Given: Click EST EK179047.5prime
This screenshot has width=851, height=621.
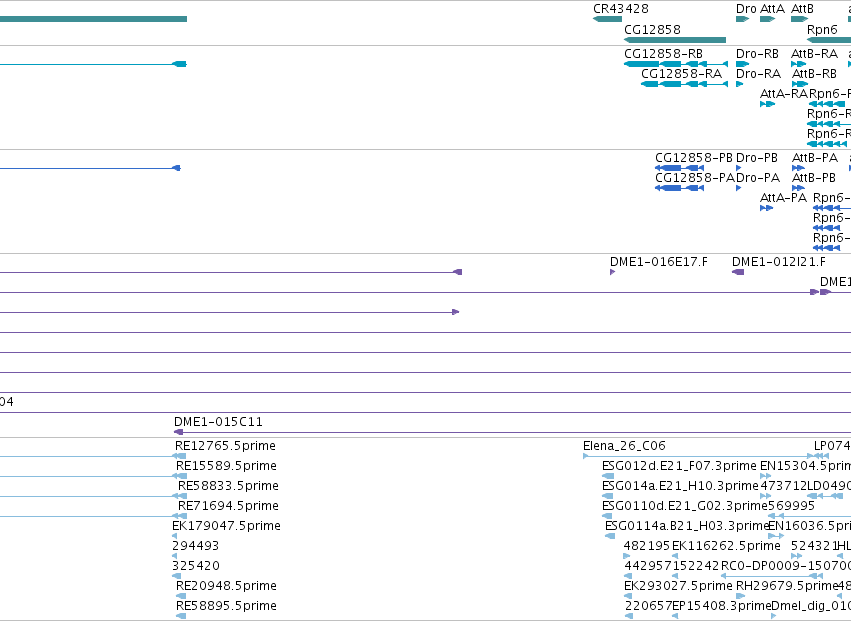Looking at the screenshot, I should pyautogui.click(x=174, y=536).
